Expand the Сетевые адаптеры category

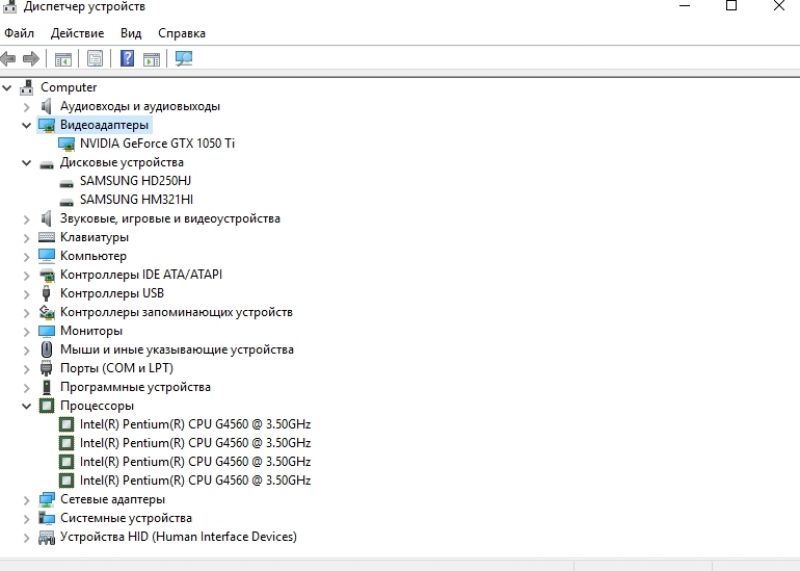[26, 500]
